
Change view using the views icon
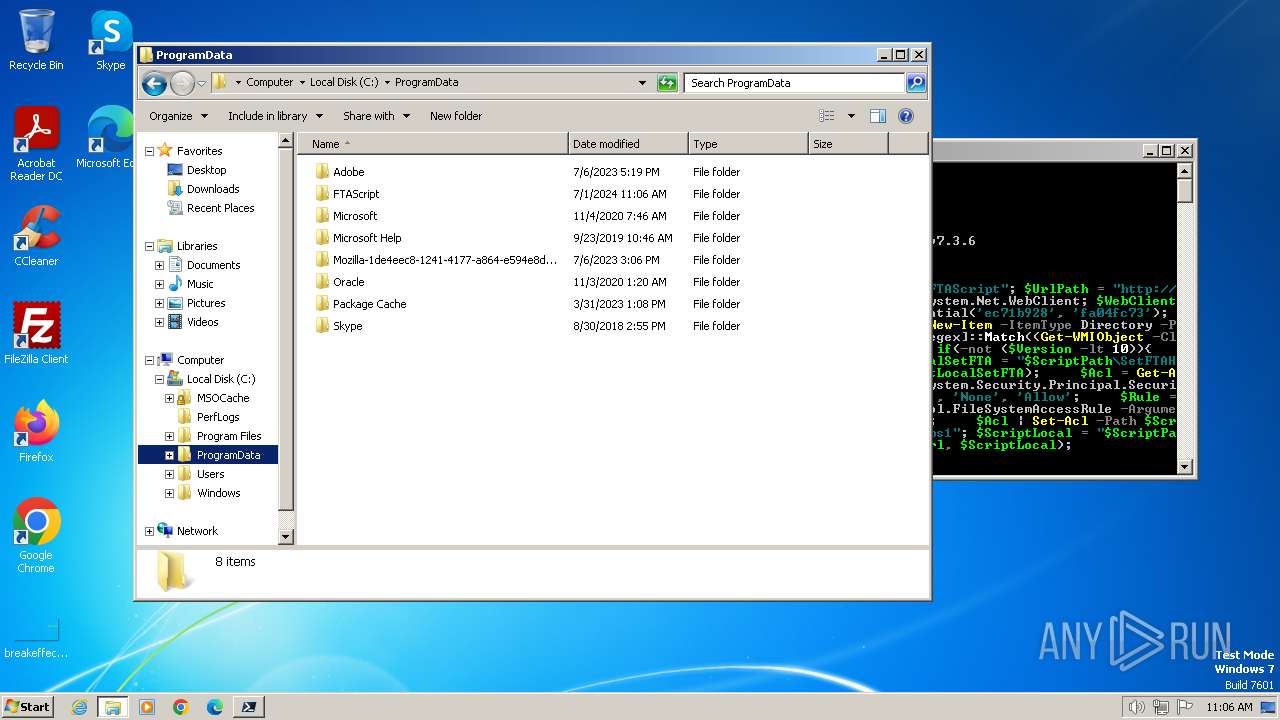coord(827,116)
